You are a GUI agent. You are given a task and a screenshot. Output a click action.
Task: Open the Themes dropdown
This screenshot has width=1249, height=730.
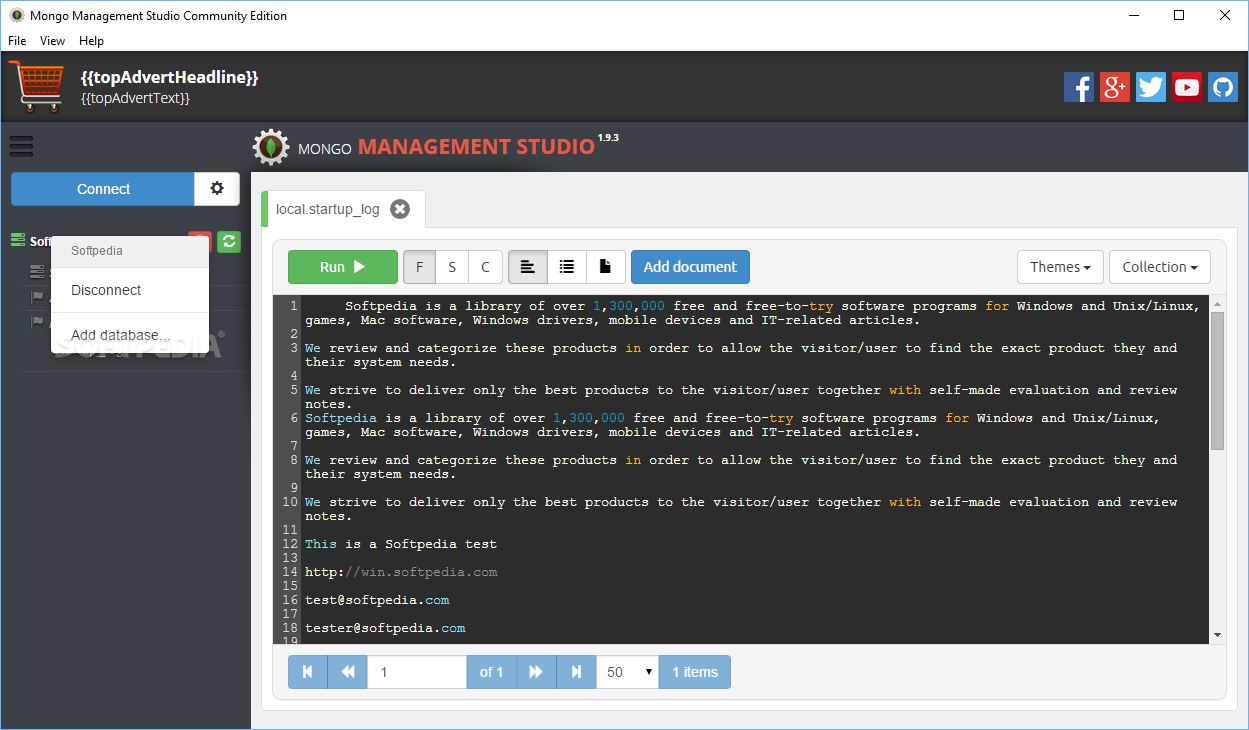(1061, 267)
